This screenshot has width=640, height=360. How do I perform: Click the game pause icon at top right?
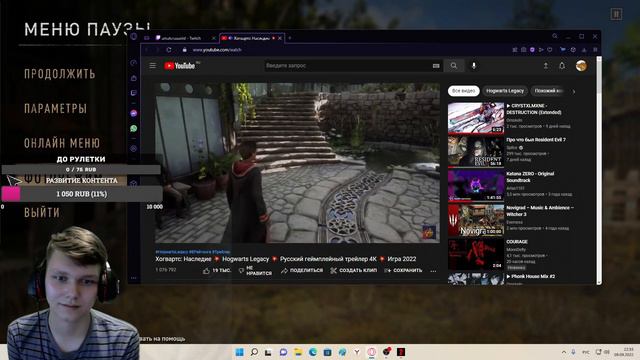(x=616, y=15)
